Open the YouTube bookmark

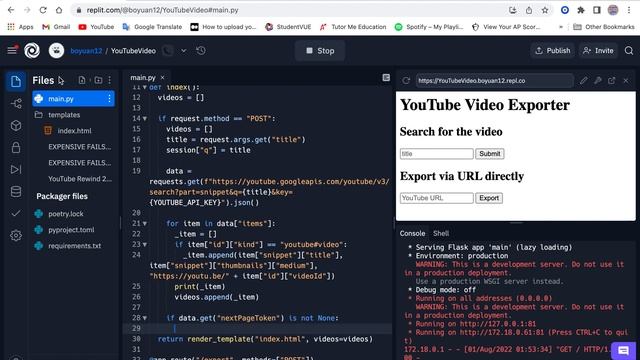[96, 27]
